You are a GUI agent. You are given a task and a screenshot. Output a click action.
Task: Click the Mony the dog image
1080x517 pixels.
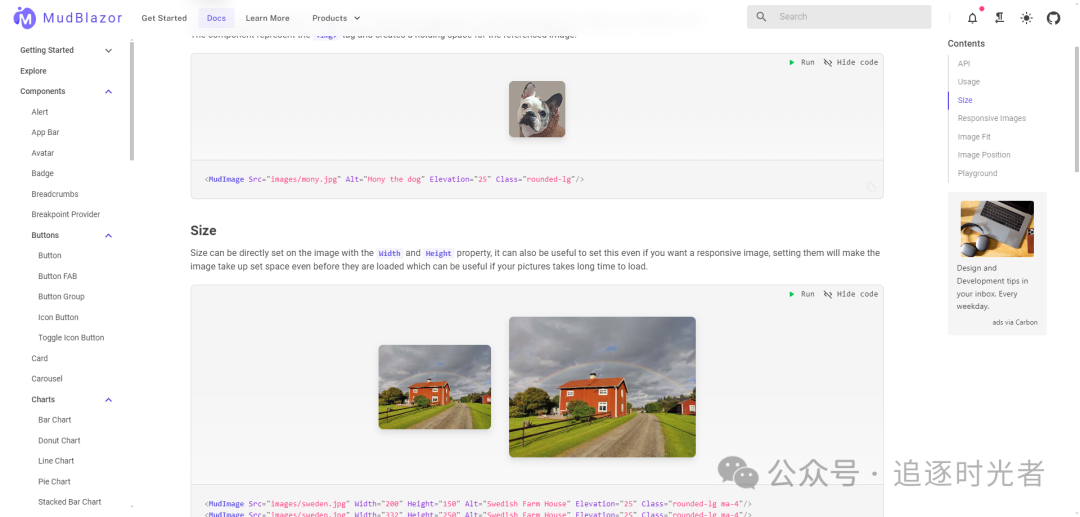tap(537, 109)
